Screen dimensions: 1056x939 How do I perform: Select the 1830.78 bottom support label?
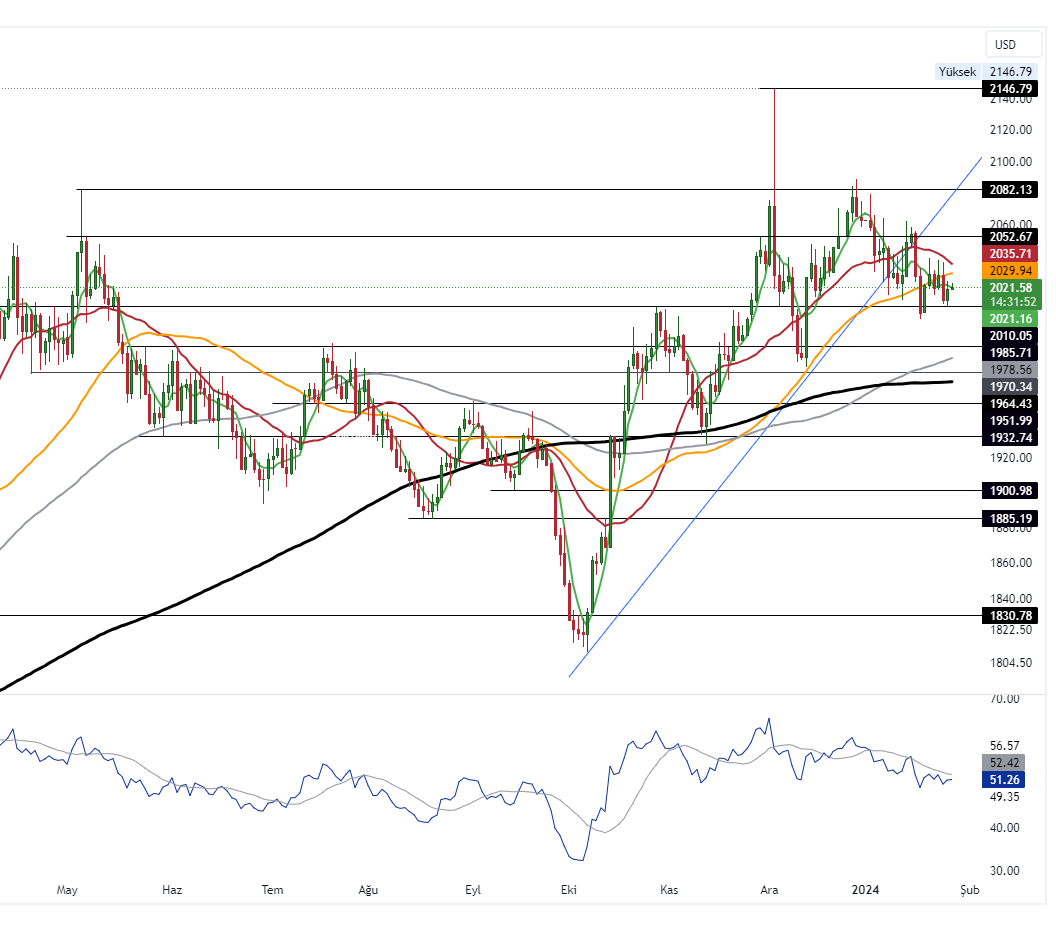pos(1010,616)
